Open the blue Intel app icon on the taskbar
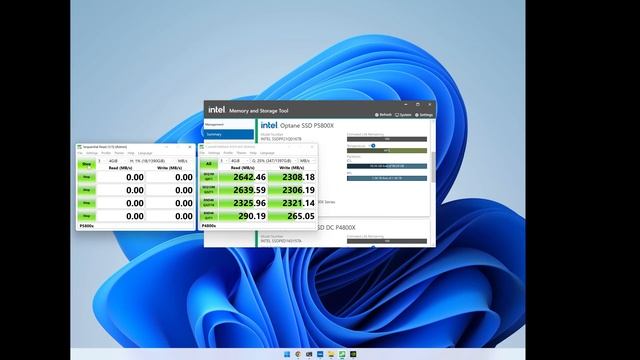 [x=320, y=354]
